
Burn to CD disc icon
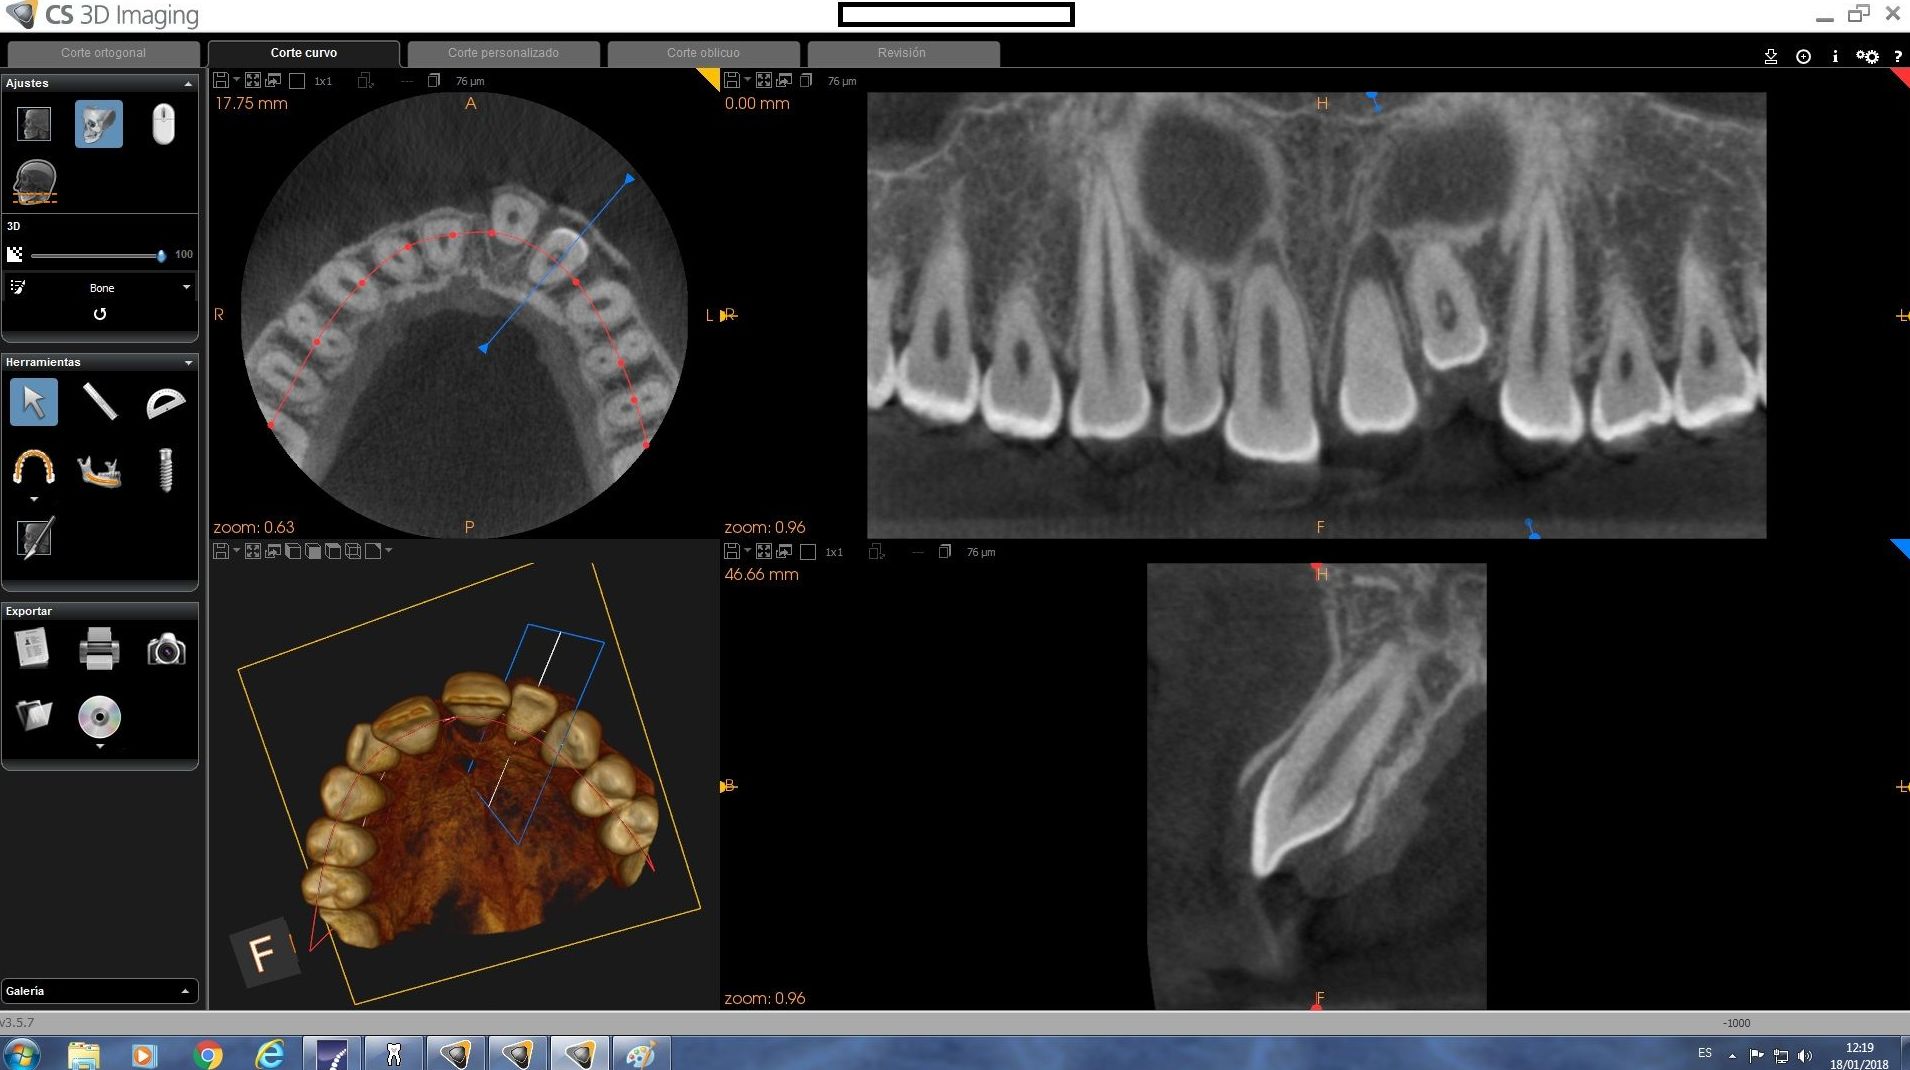pyautogui.click(x=99, y=716)
